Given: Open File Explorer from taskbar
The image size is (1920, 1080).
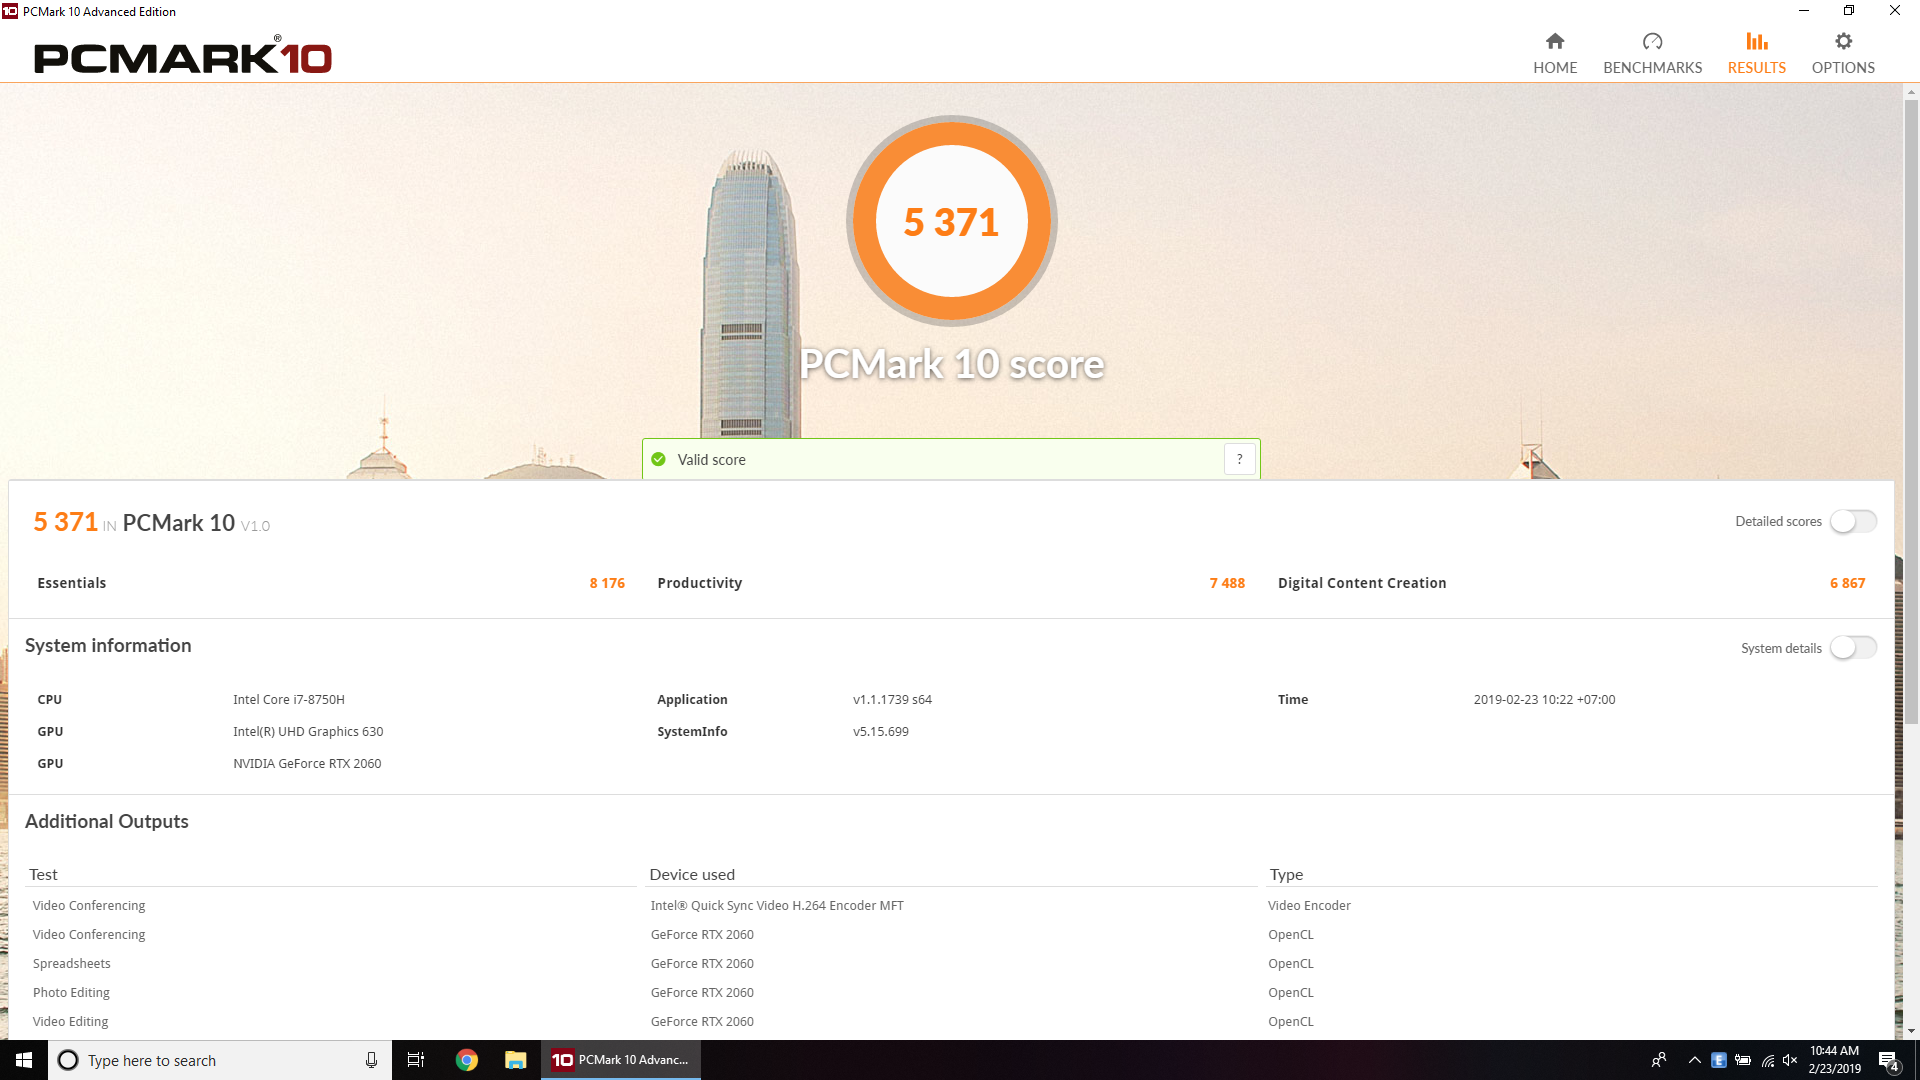Looking at the screenshot, I should pyautogui.click(x=516, y=1060).
